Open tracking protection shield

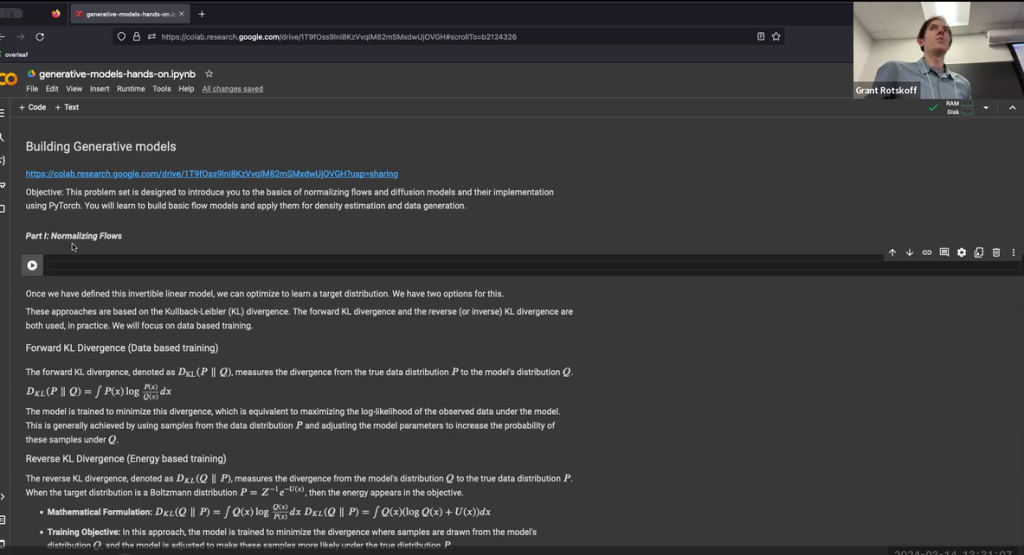[x=121, y=37]
